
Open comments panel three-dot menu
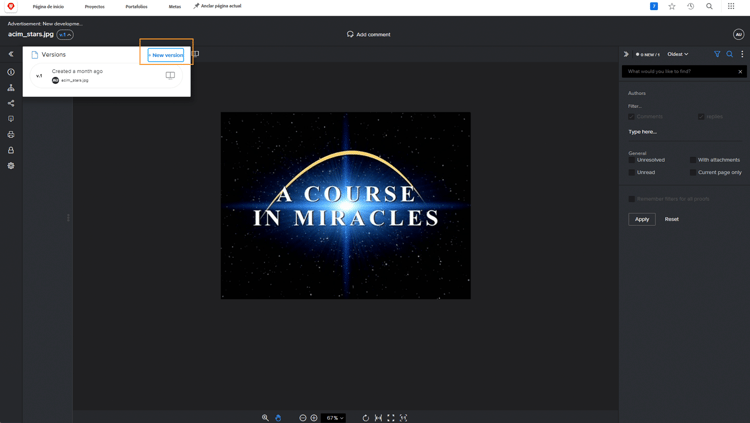click(742, 54)
